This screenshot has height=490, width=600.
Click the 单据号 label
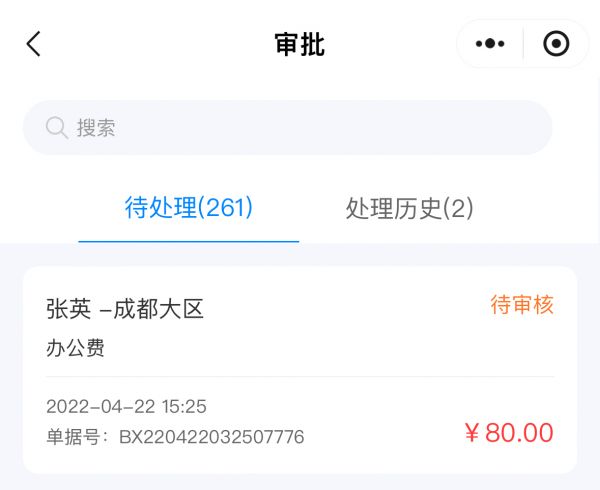click(x=78, y=437)
